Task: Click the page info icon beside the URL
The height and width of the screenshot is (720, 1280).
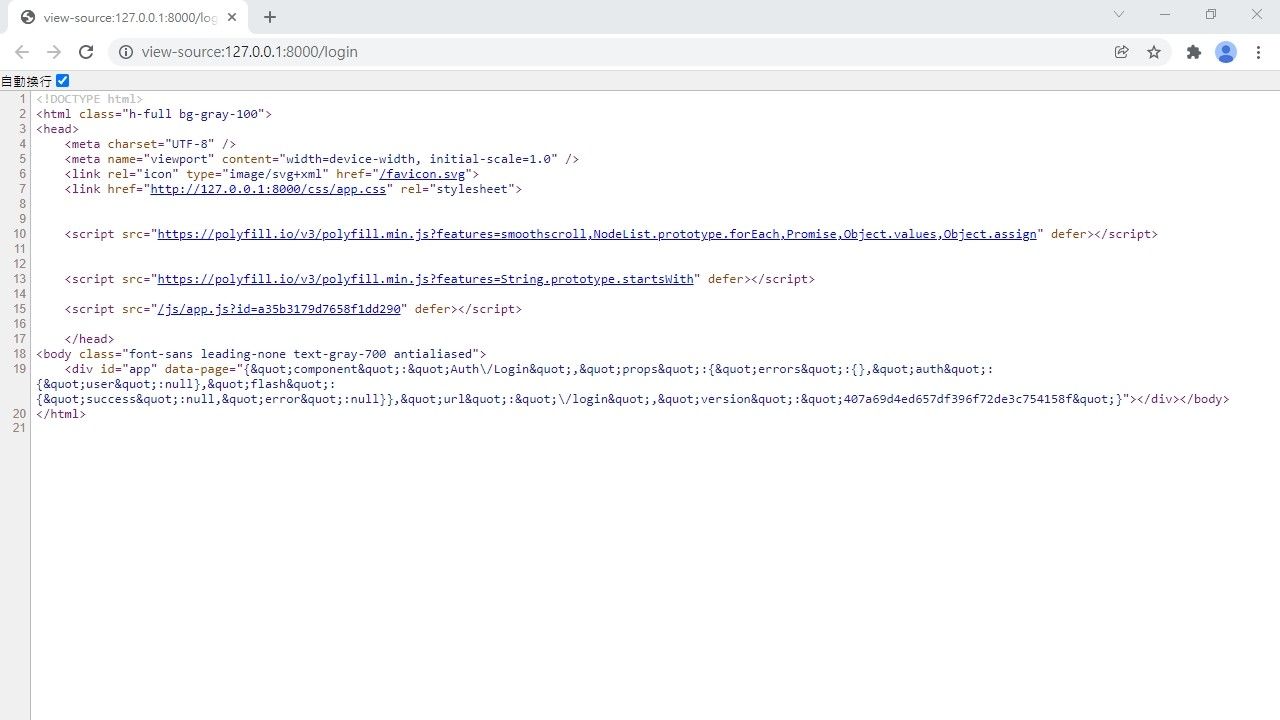Action: [x=126, y=52]
